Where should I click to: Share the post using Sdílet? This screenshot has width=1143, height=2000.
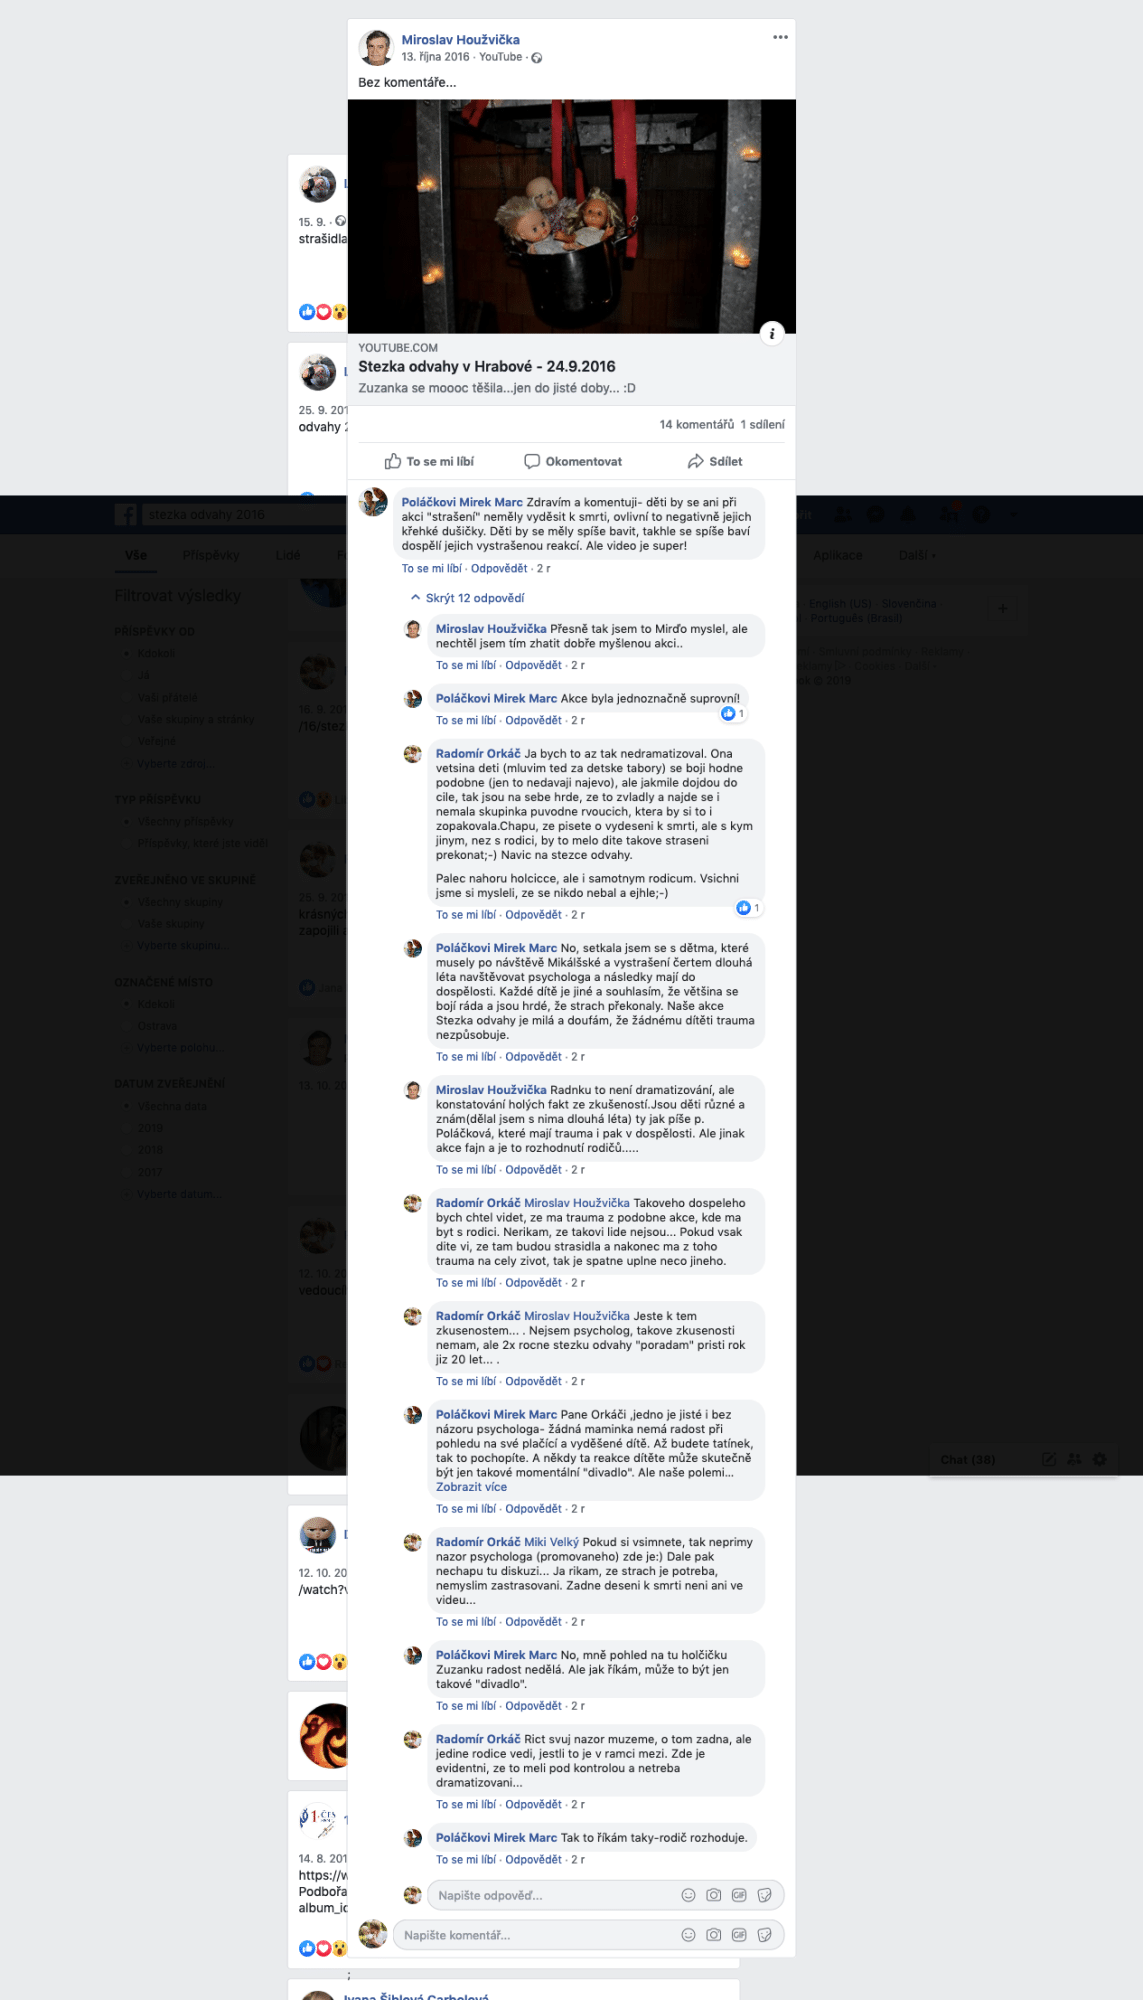[715, 461]
